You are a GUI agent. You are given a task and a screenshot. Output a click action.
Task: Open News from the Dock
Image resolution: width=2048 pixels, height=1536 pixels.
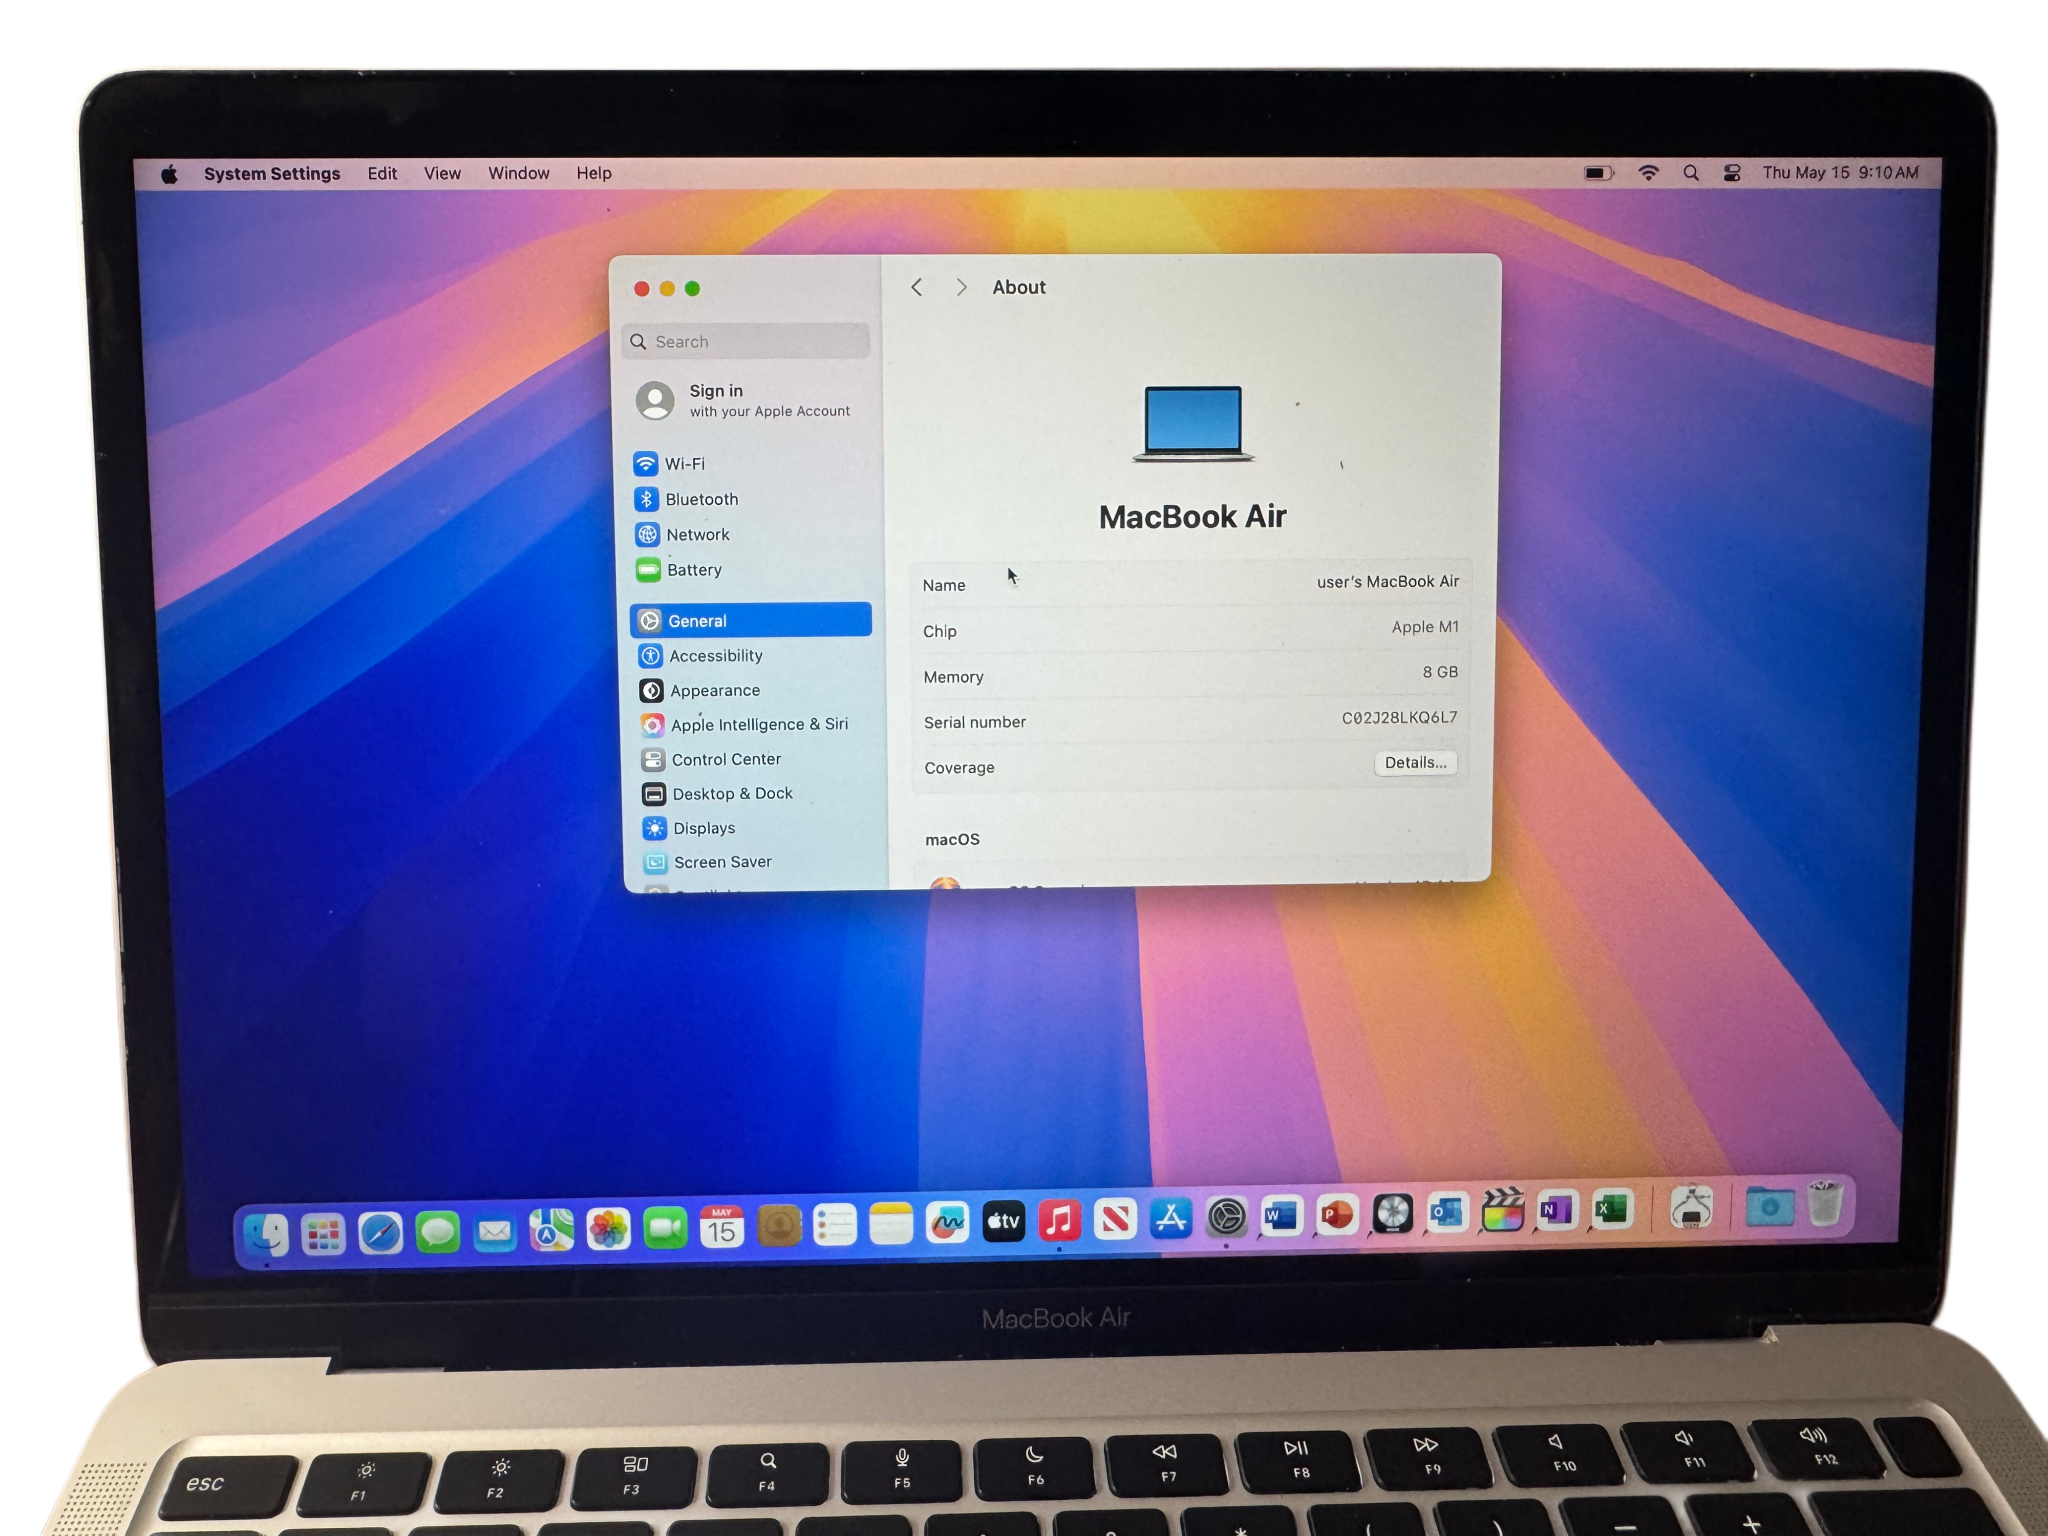click(x=1115, y=1221)
